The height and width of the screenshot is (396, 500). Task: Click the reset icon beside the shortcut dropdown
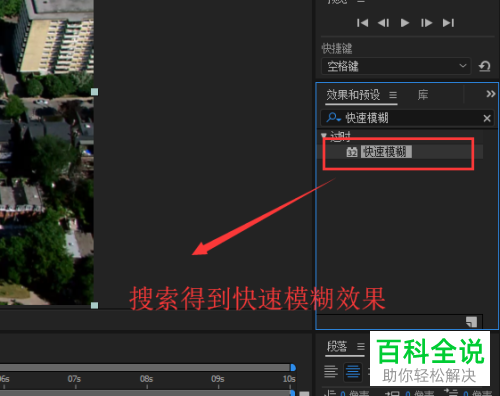point(484,66)
